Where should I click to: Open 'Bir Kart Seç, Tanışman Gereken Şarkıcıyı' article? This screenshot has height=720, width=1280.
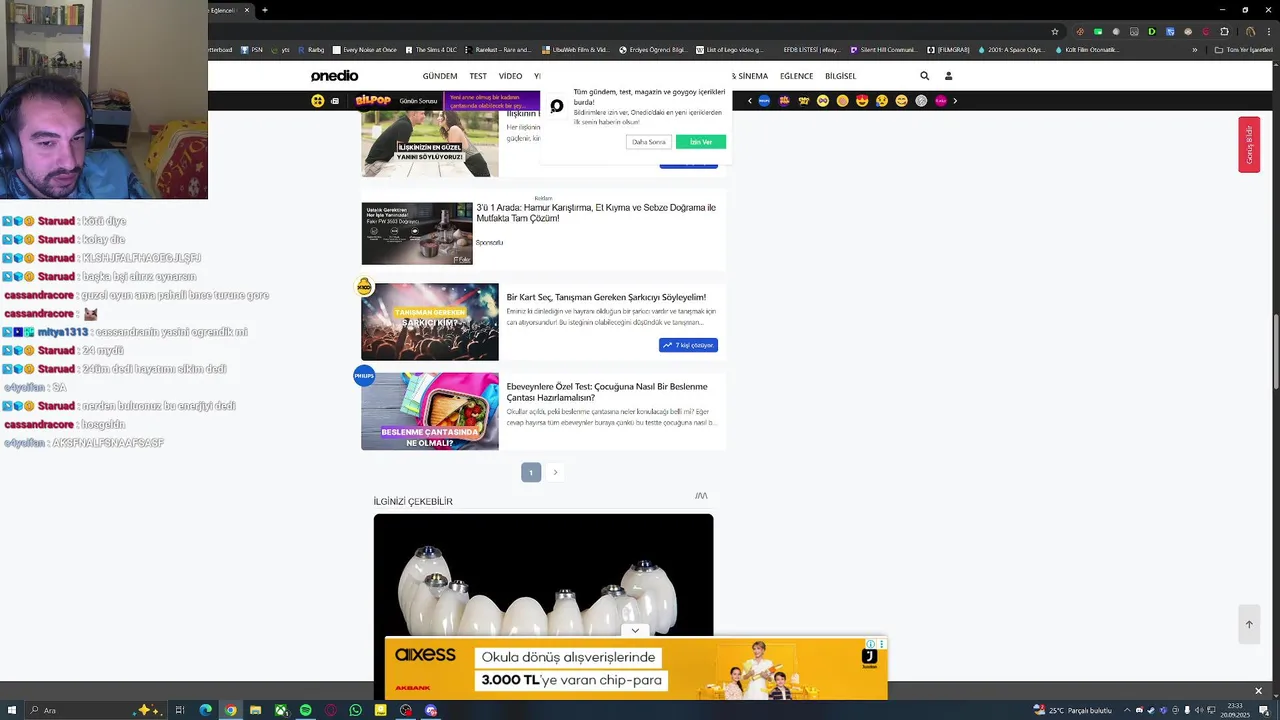(606, 297)
